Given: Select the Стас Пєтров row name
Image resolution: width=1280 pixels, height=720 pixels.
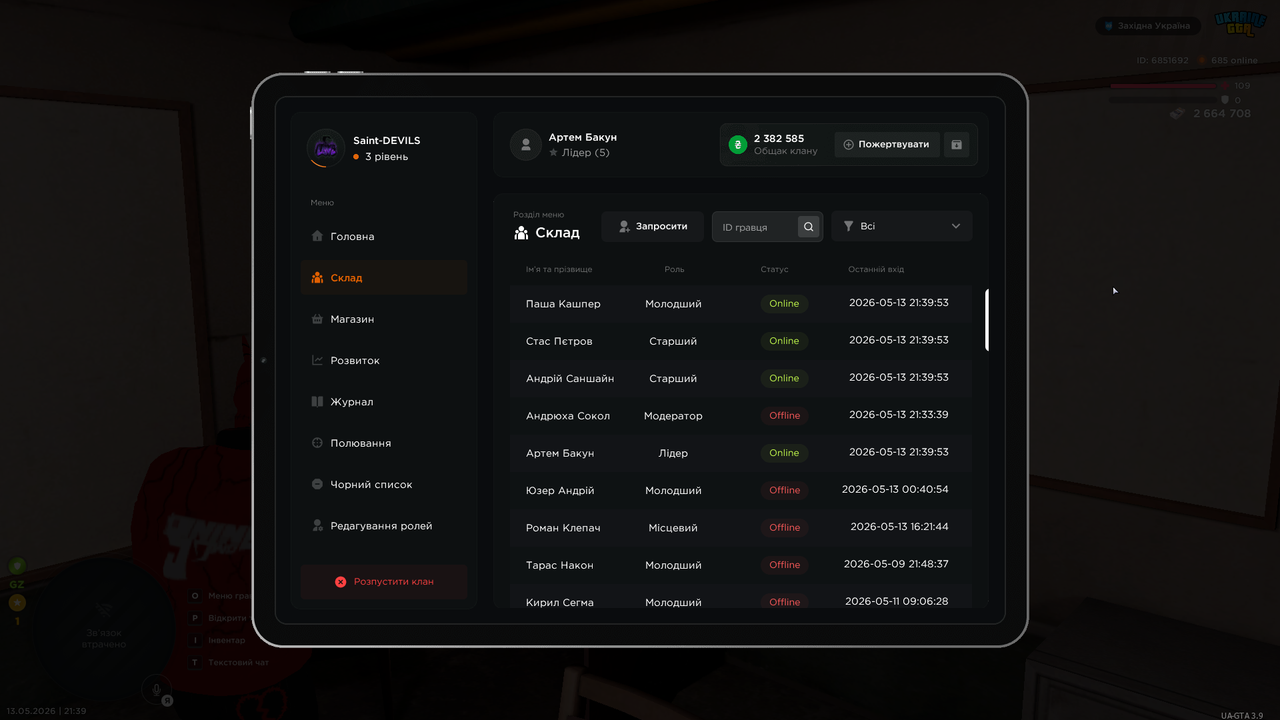Looking at the screenshot, I should tap(559, 341).
